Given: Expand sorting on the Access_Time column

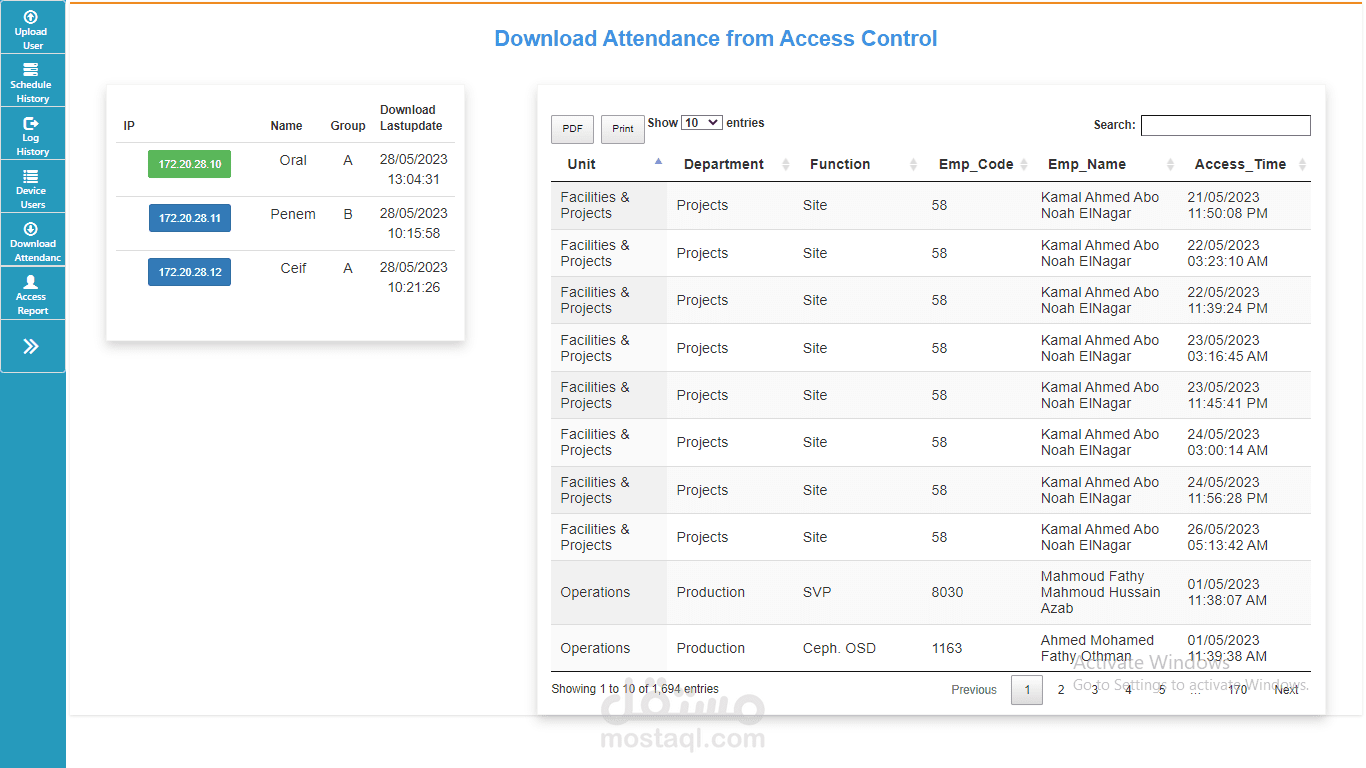Looking at the screenshot, I should click(x=1300, y=164).
